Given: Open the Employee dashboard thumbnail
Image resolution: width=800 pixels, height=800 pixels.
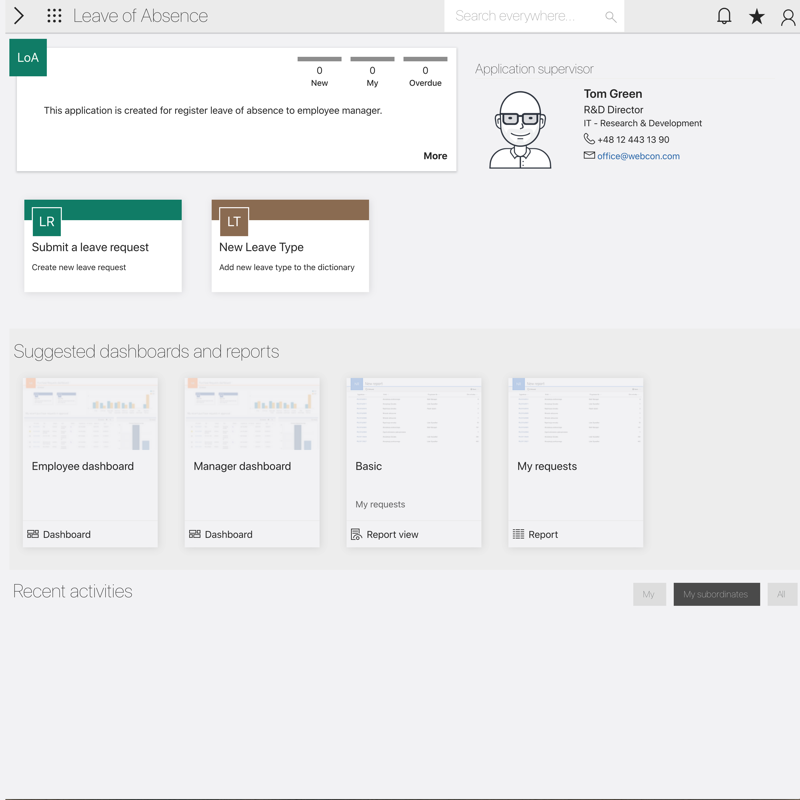Looking at the screenshot, I should pyautogui.click(x=90, y=415).
